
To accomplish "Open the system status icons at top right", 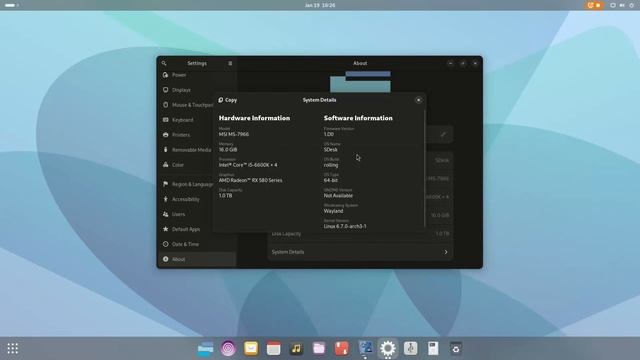I will coord(622,5).
